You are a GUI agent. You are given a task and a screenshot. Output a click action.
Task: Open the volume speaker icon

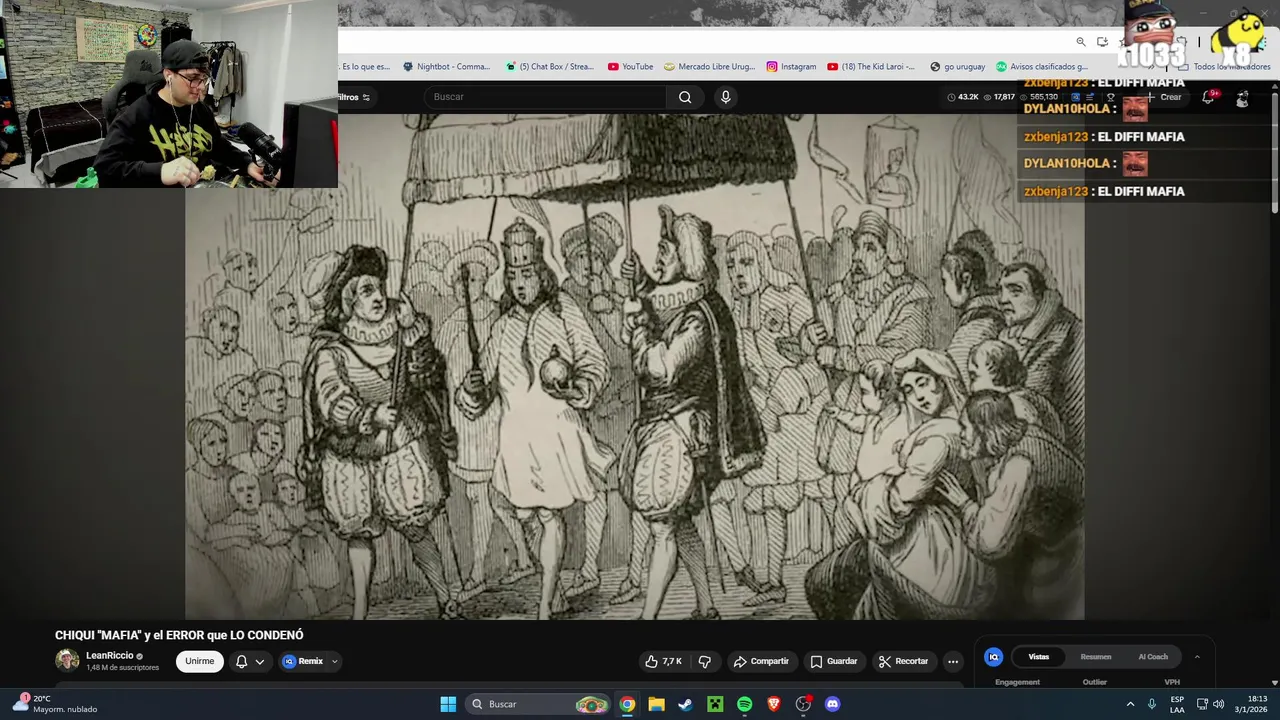pos(1218,704)
